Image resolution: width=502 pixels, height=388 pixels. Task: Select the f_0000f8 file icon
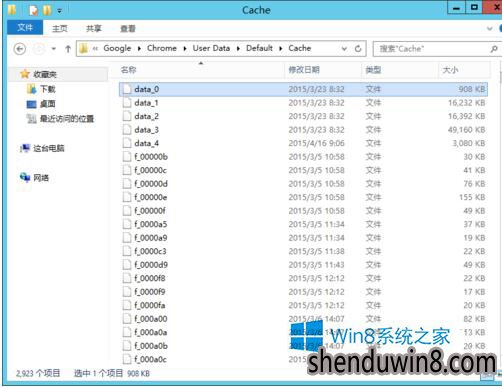[127, 278]
